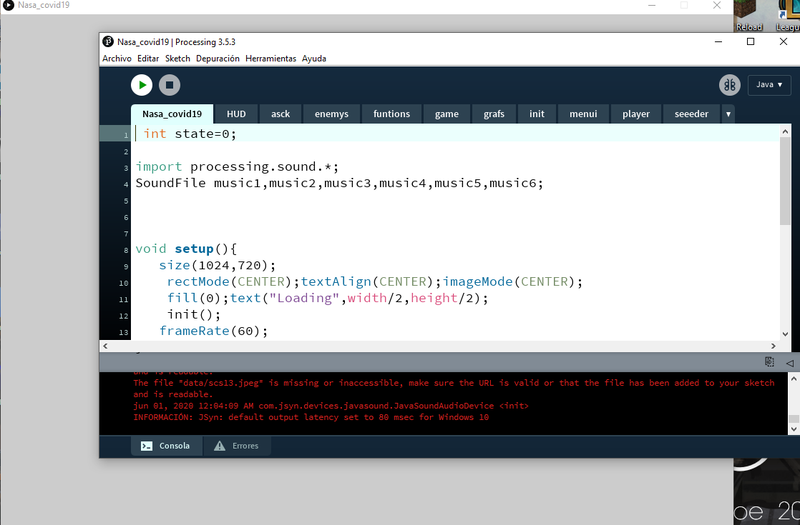Click the 'void setup(){' line
The height and width of the screenshot is (525, 800).
pos(186,249)
